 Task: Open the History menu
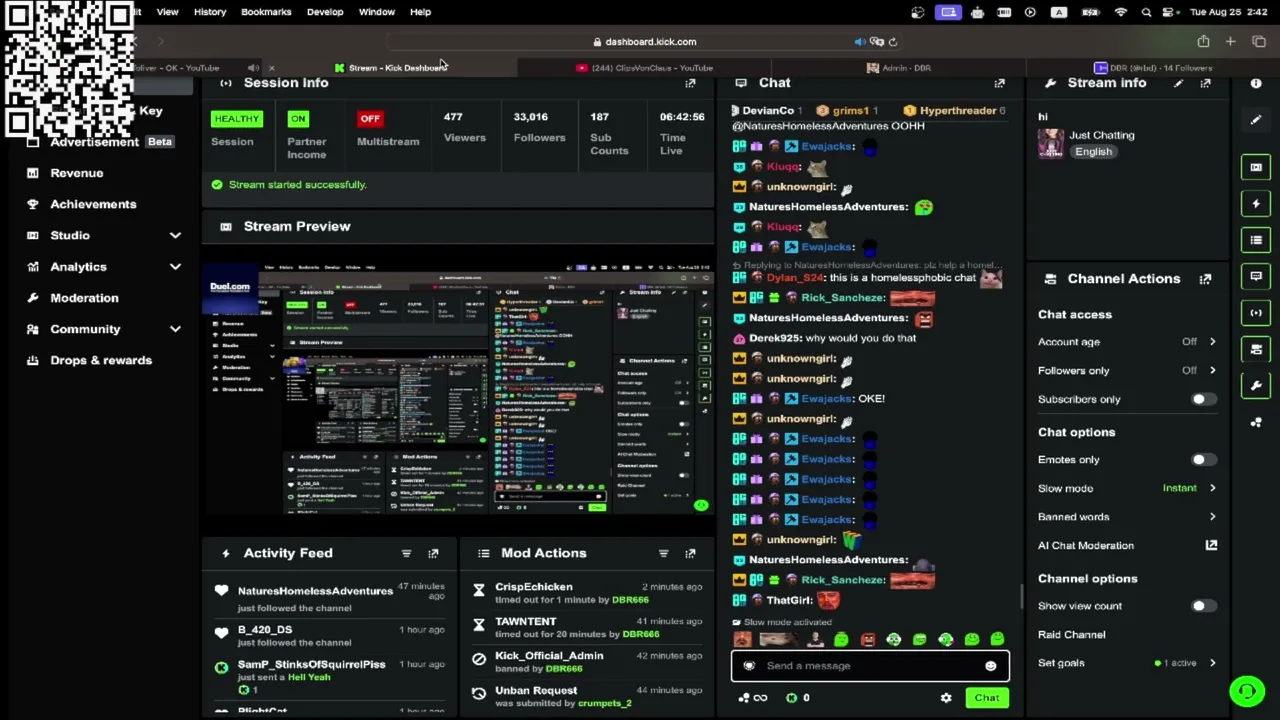(210, 12)
